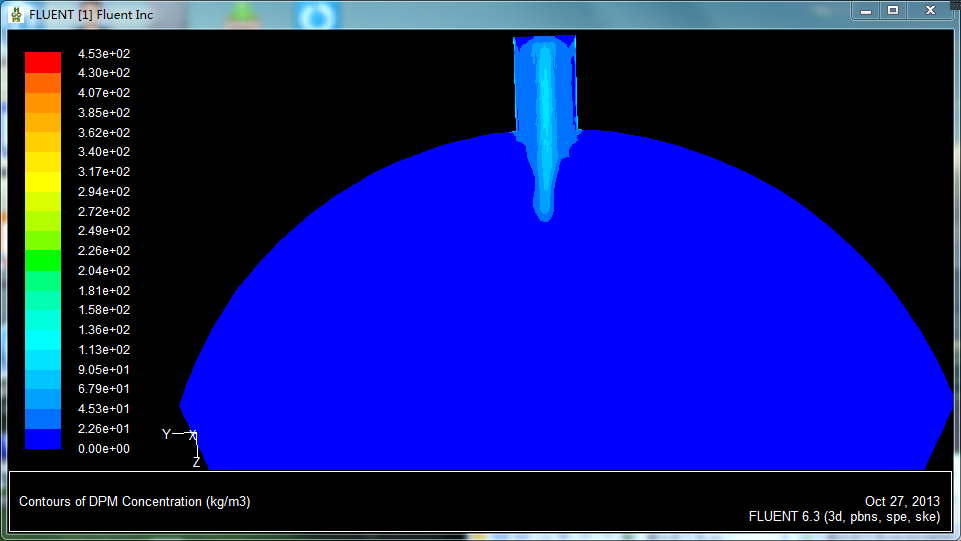Click the dark blue bottom legend band
The height and width of the screenshot is (541, 961).
(43, 439)
